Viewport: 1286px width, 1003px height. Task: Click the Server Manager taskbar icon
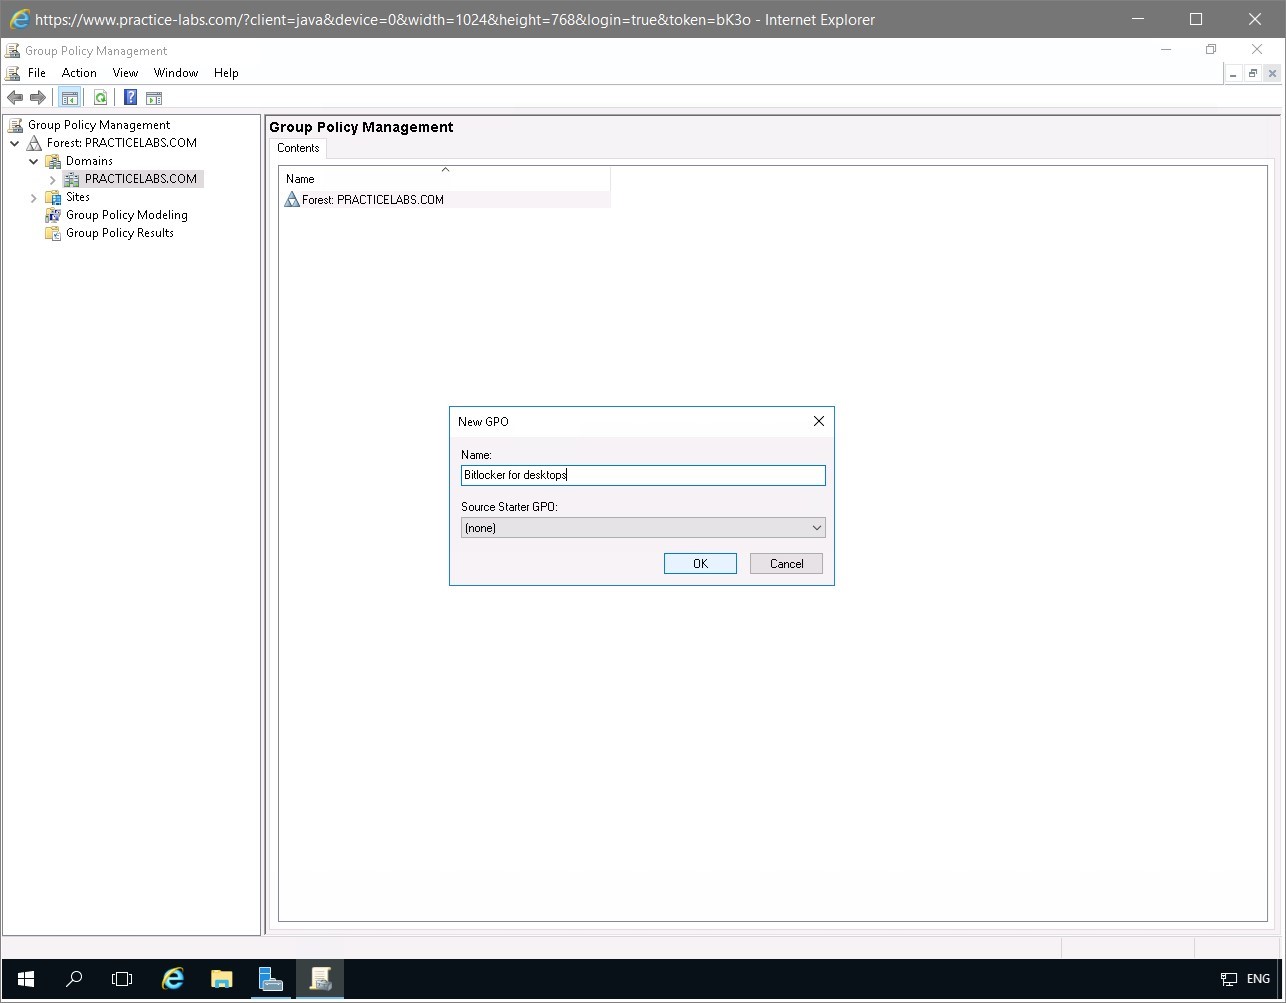point(271,979)
